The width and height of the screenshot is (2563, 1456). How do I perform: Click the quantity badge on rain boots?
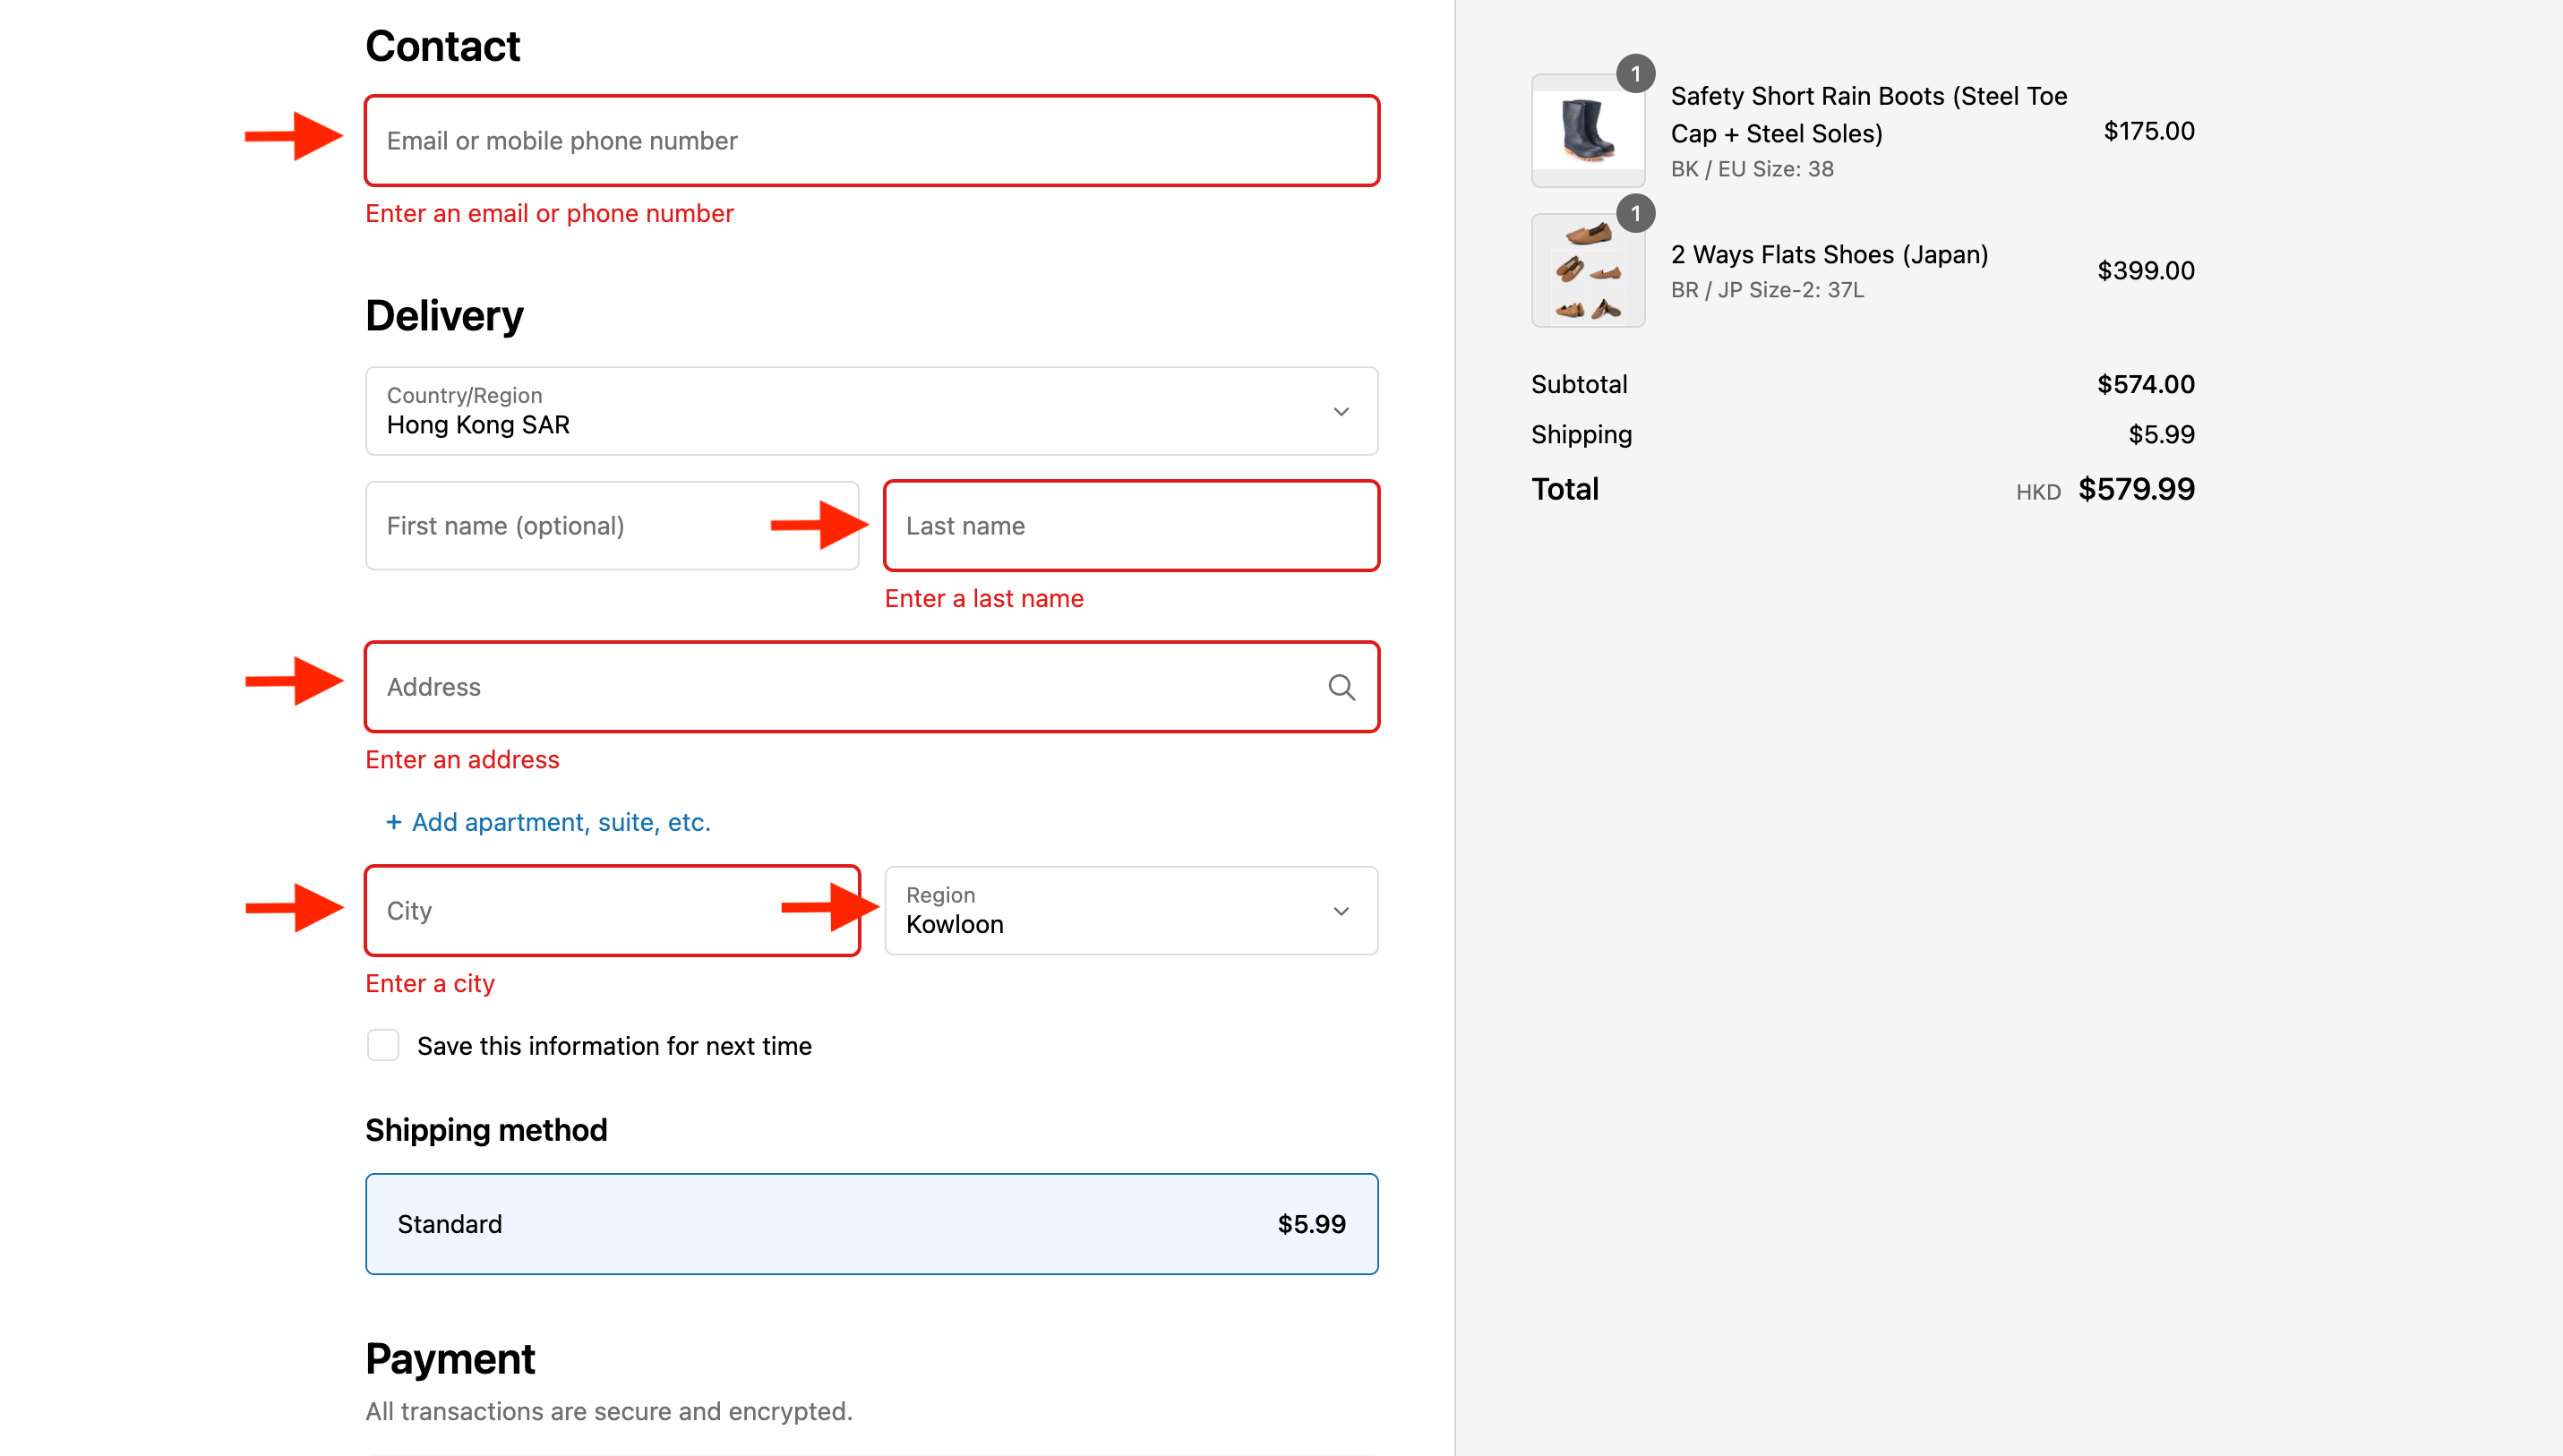pyautogui.click(x=1635, y=74)
